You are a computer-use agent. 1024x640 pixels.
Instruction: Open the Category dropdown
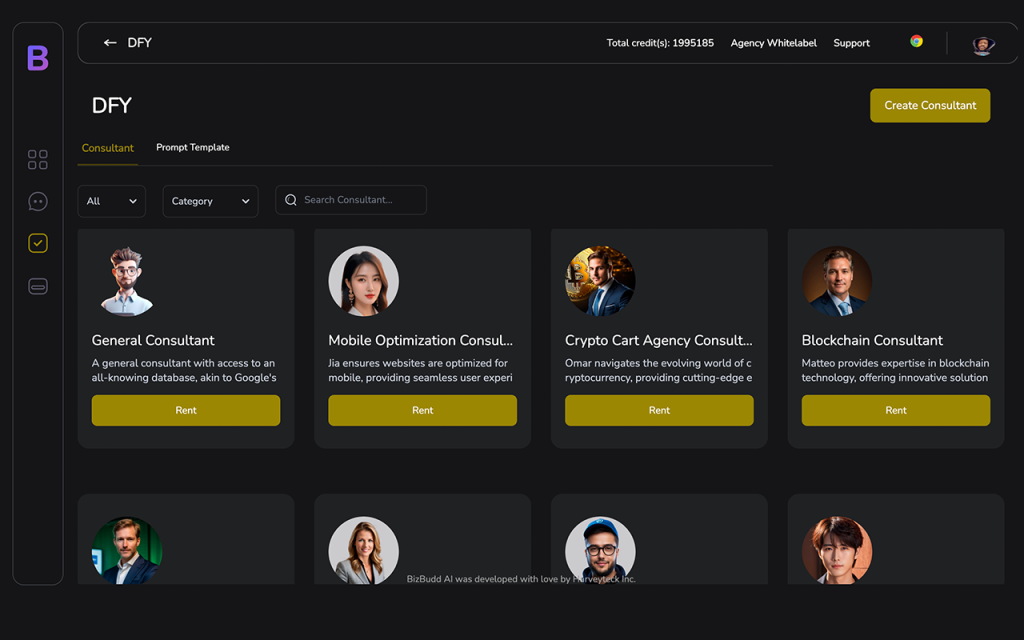coord(210,200)
